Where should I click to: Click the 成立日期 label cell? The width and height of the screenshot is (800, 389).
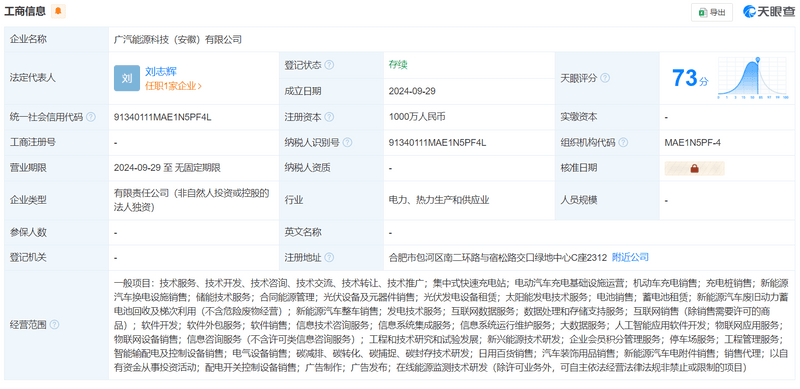(x=332, y=91)
